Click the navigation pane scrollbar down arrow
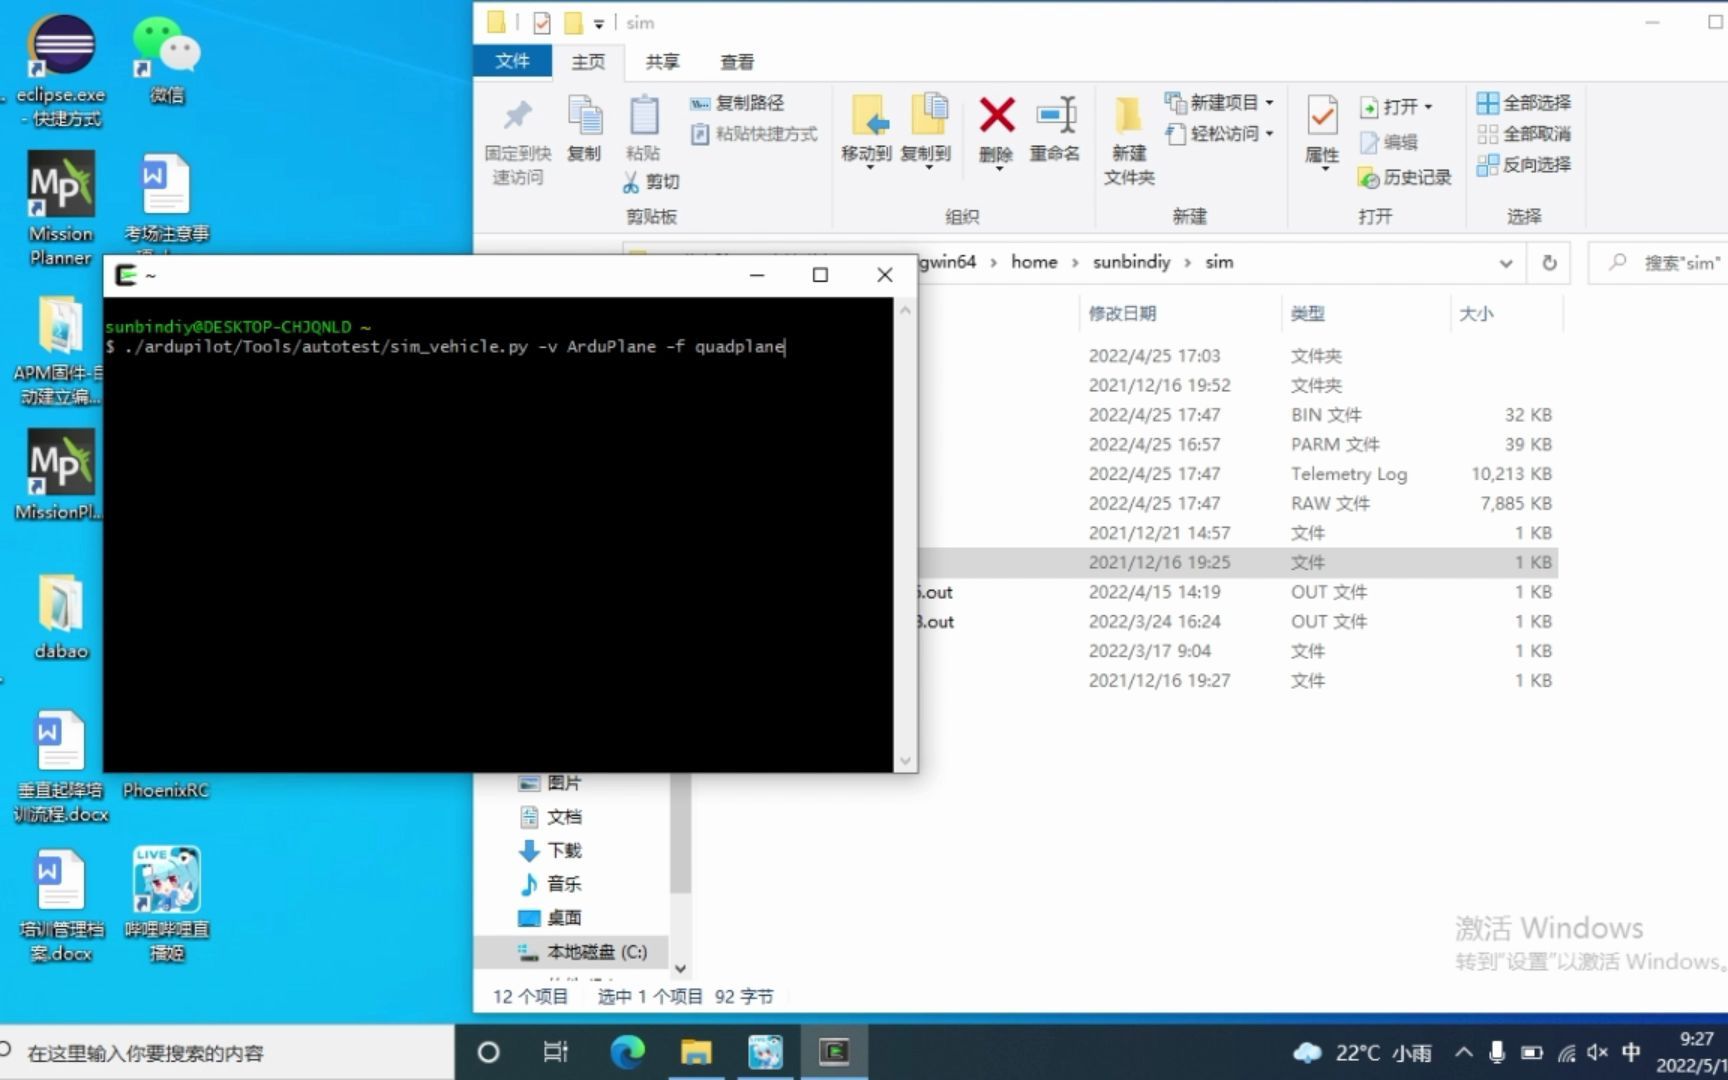 pos(680,968)
